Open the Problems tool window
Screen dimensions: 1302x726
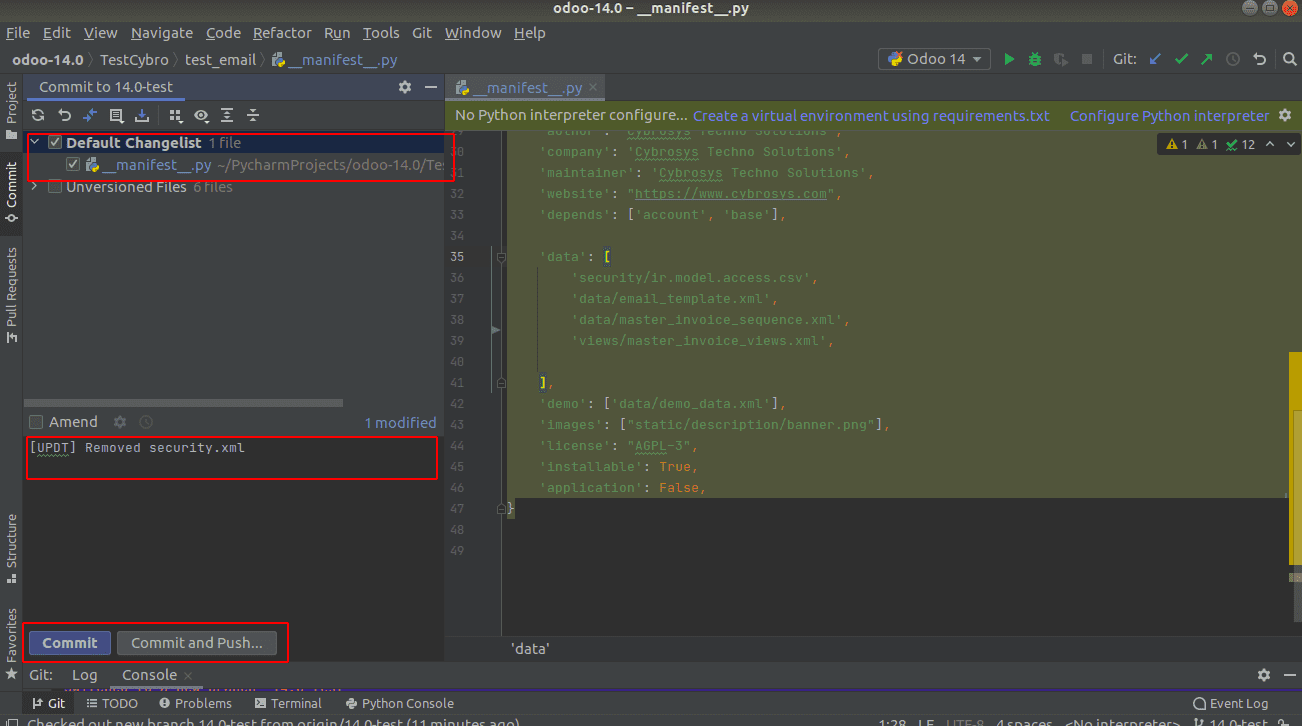[x=194, y=703]
